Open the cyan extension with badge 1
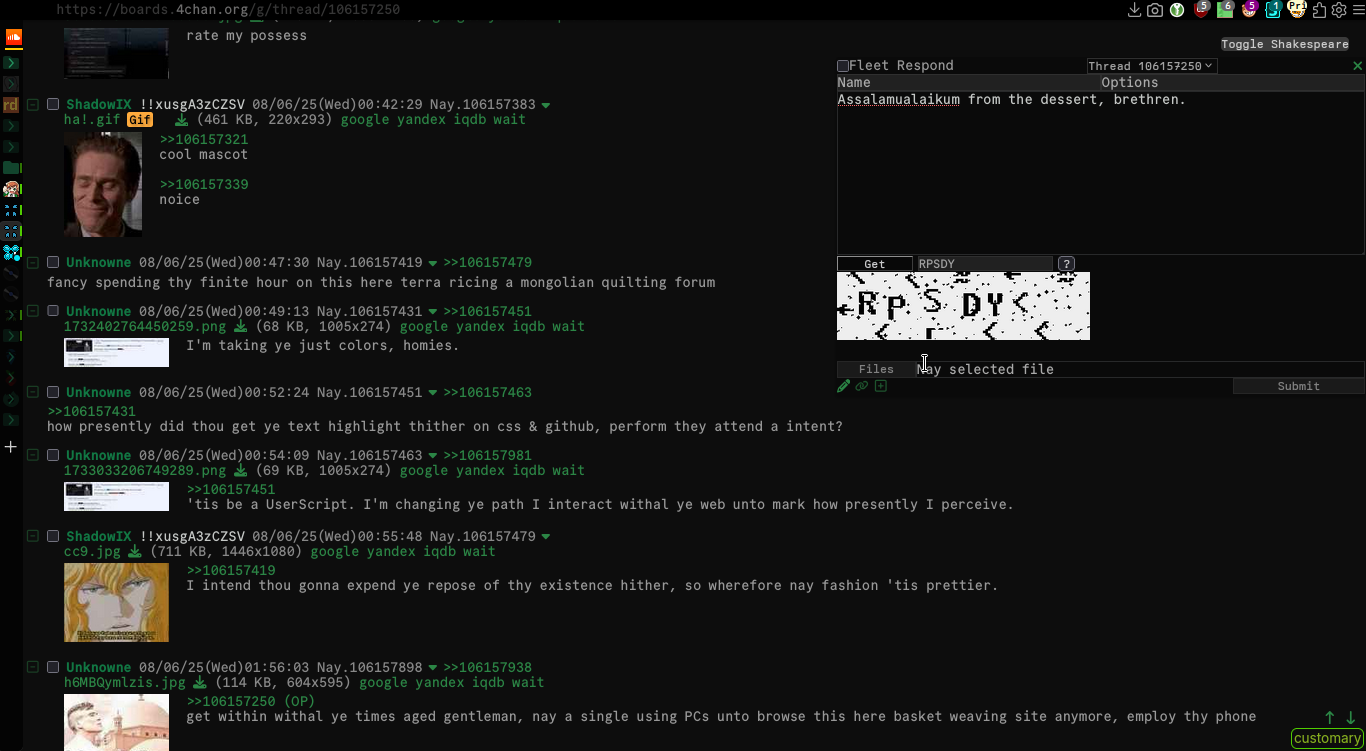Screen dimensions: 1366x751 click(x=1273, y=10)
